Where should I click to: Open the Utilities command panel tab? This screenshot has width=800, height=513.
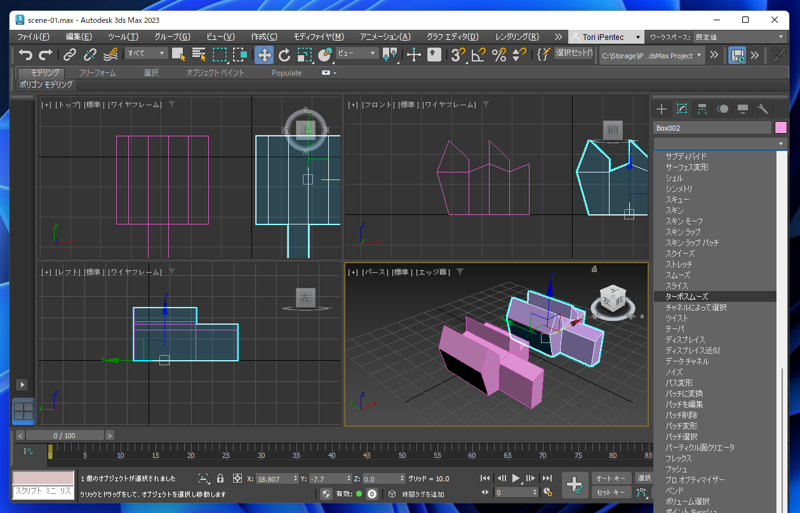pos(763,109)
